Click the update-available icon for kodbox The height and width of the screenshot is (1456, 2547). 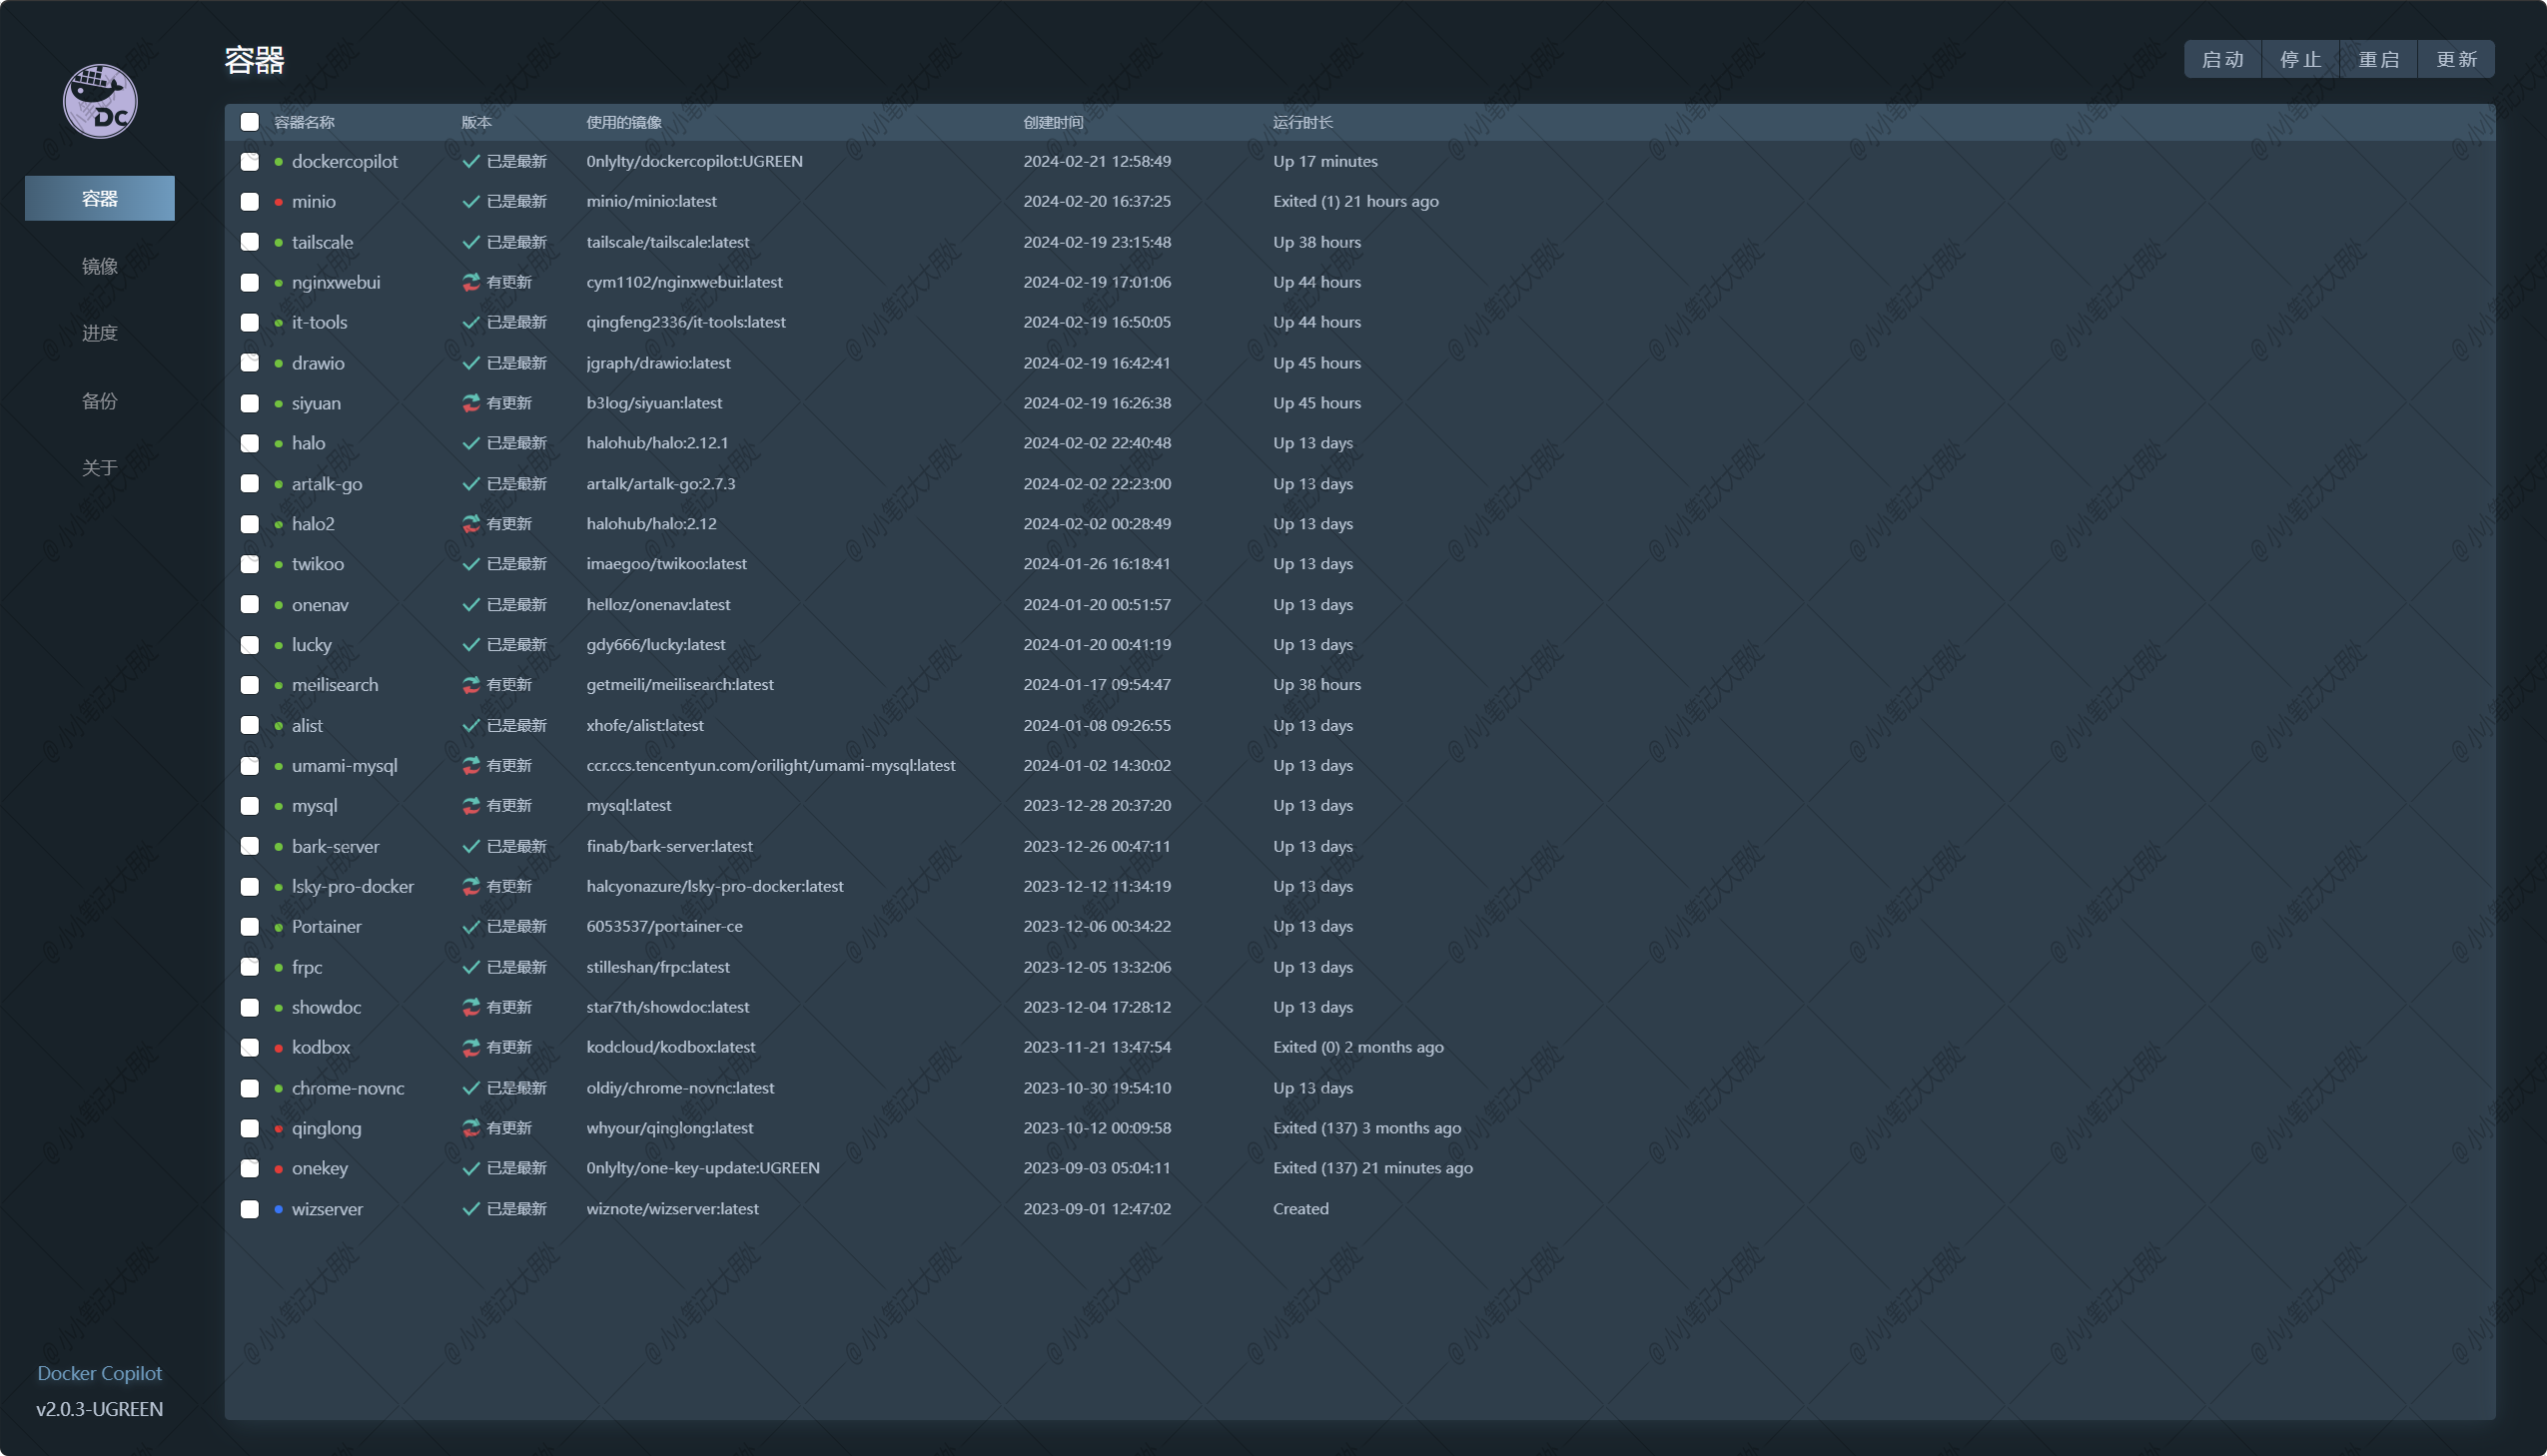[471, 1047]
